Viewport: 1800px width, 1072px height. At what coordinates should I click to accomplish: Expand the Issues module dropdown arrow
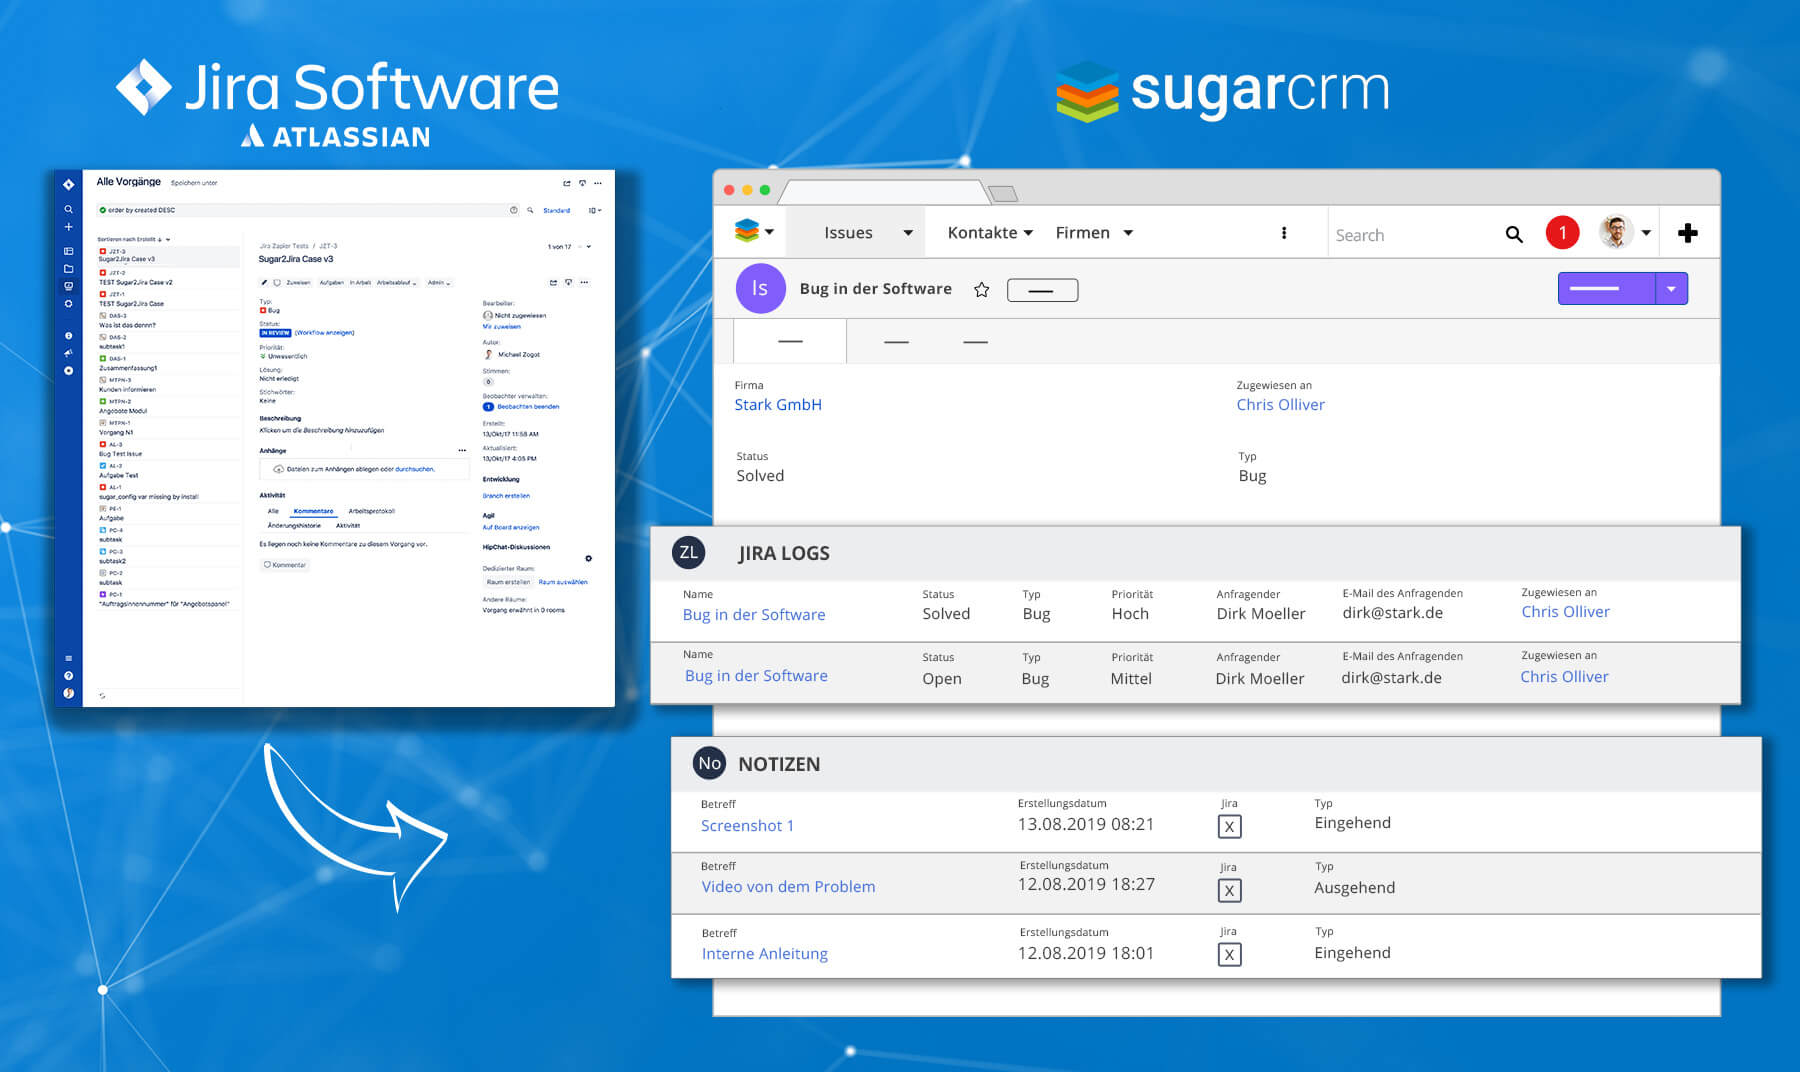click(908, 233)
